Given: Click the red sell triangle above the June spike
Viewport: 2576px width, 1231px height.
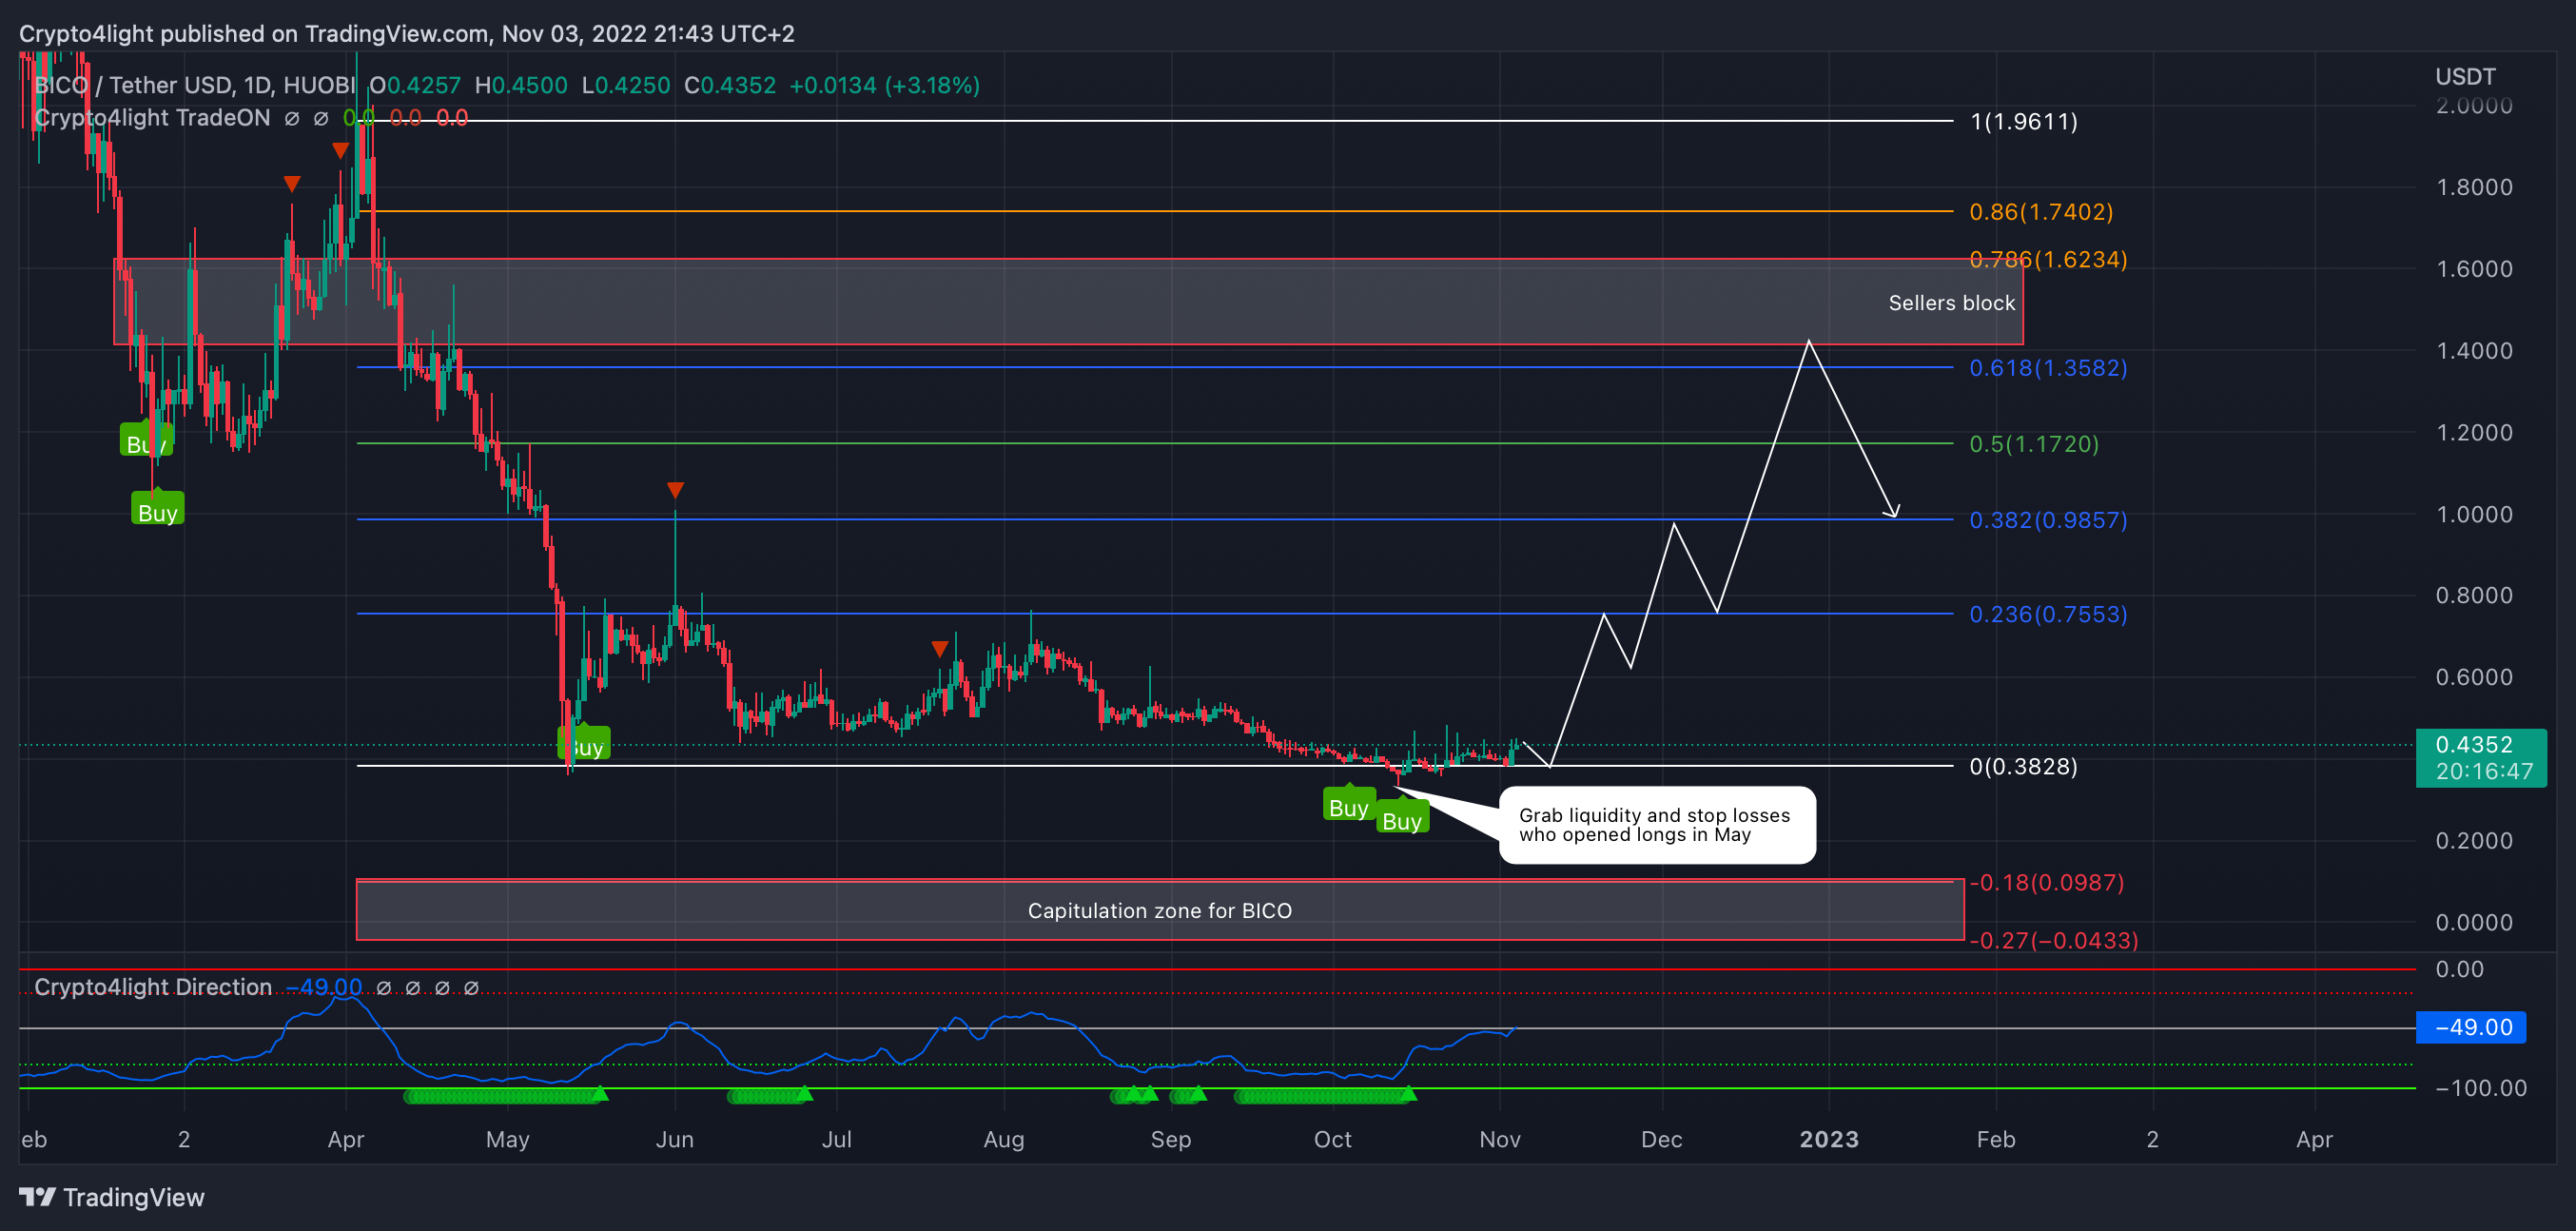Looking at the screenshot, I should click(675, 490).
